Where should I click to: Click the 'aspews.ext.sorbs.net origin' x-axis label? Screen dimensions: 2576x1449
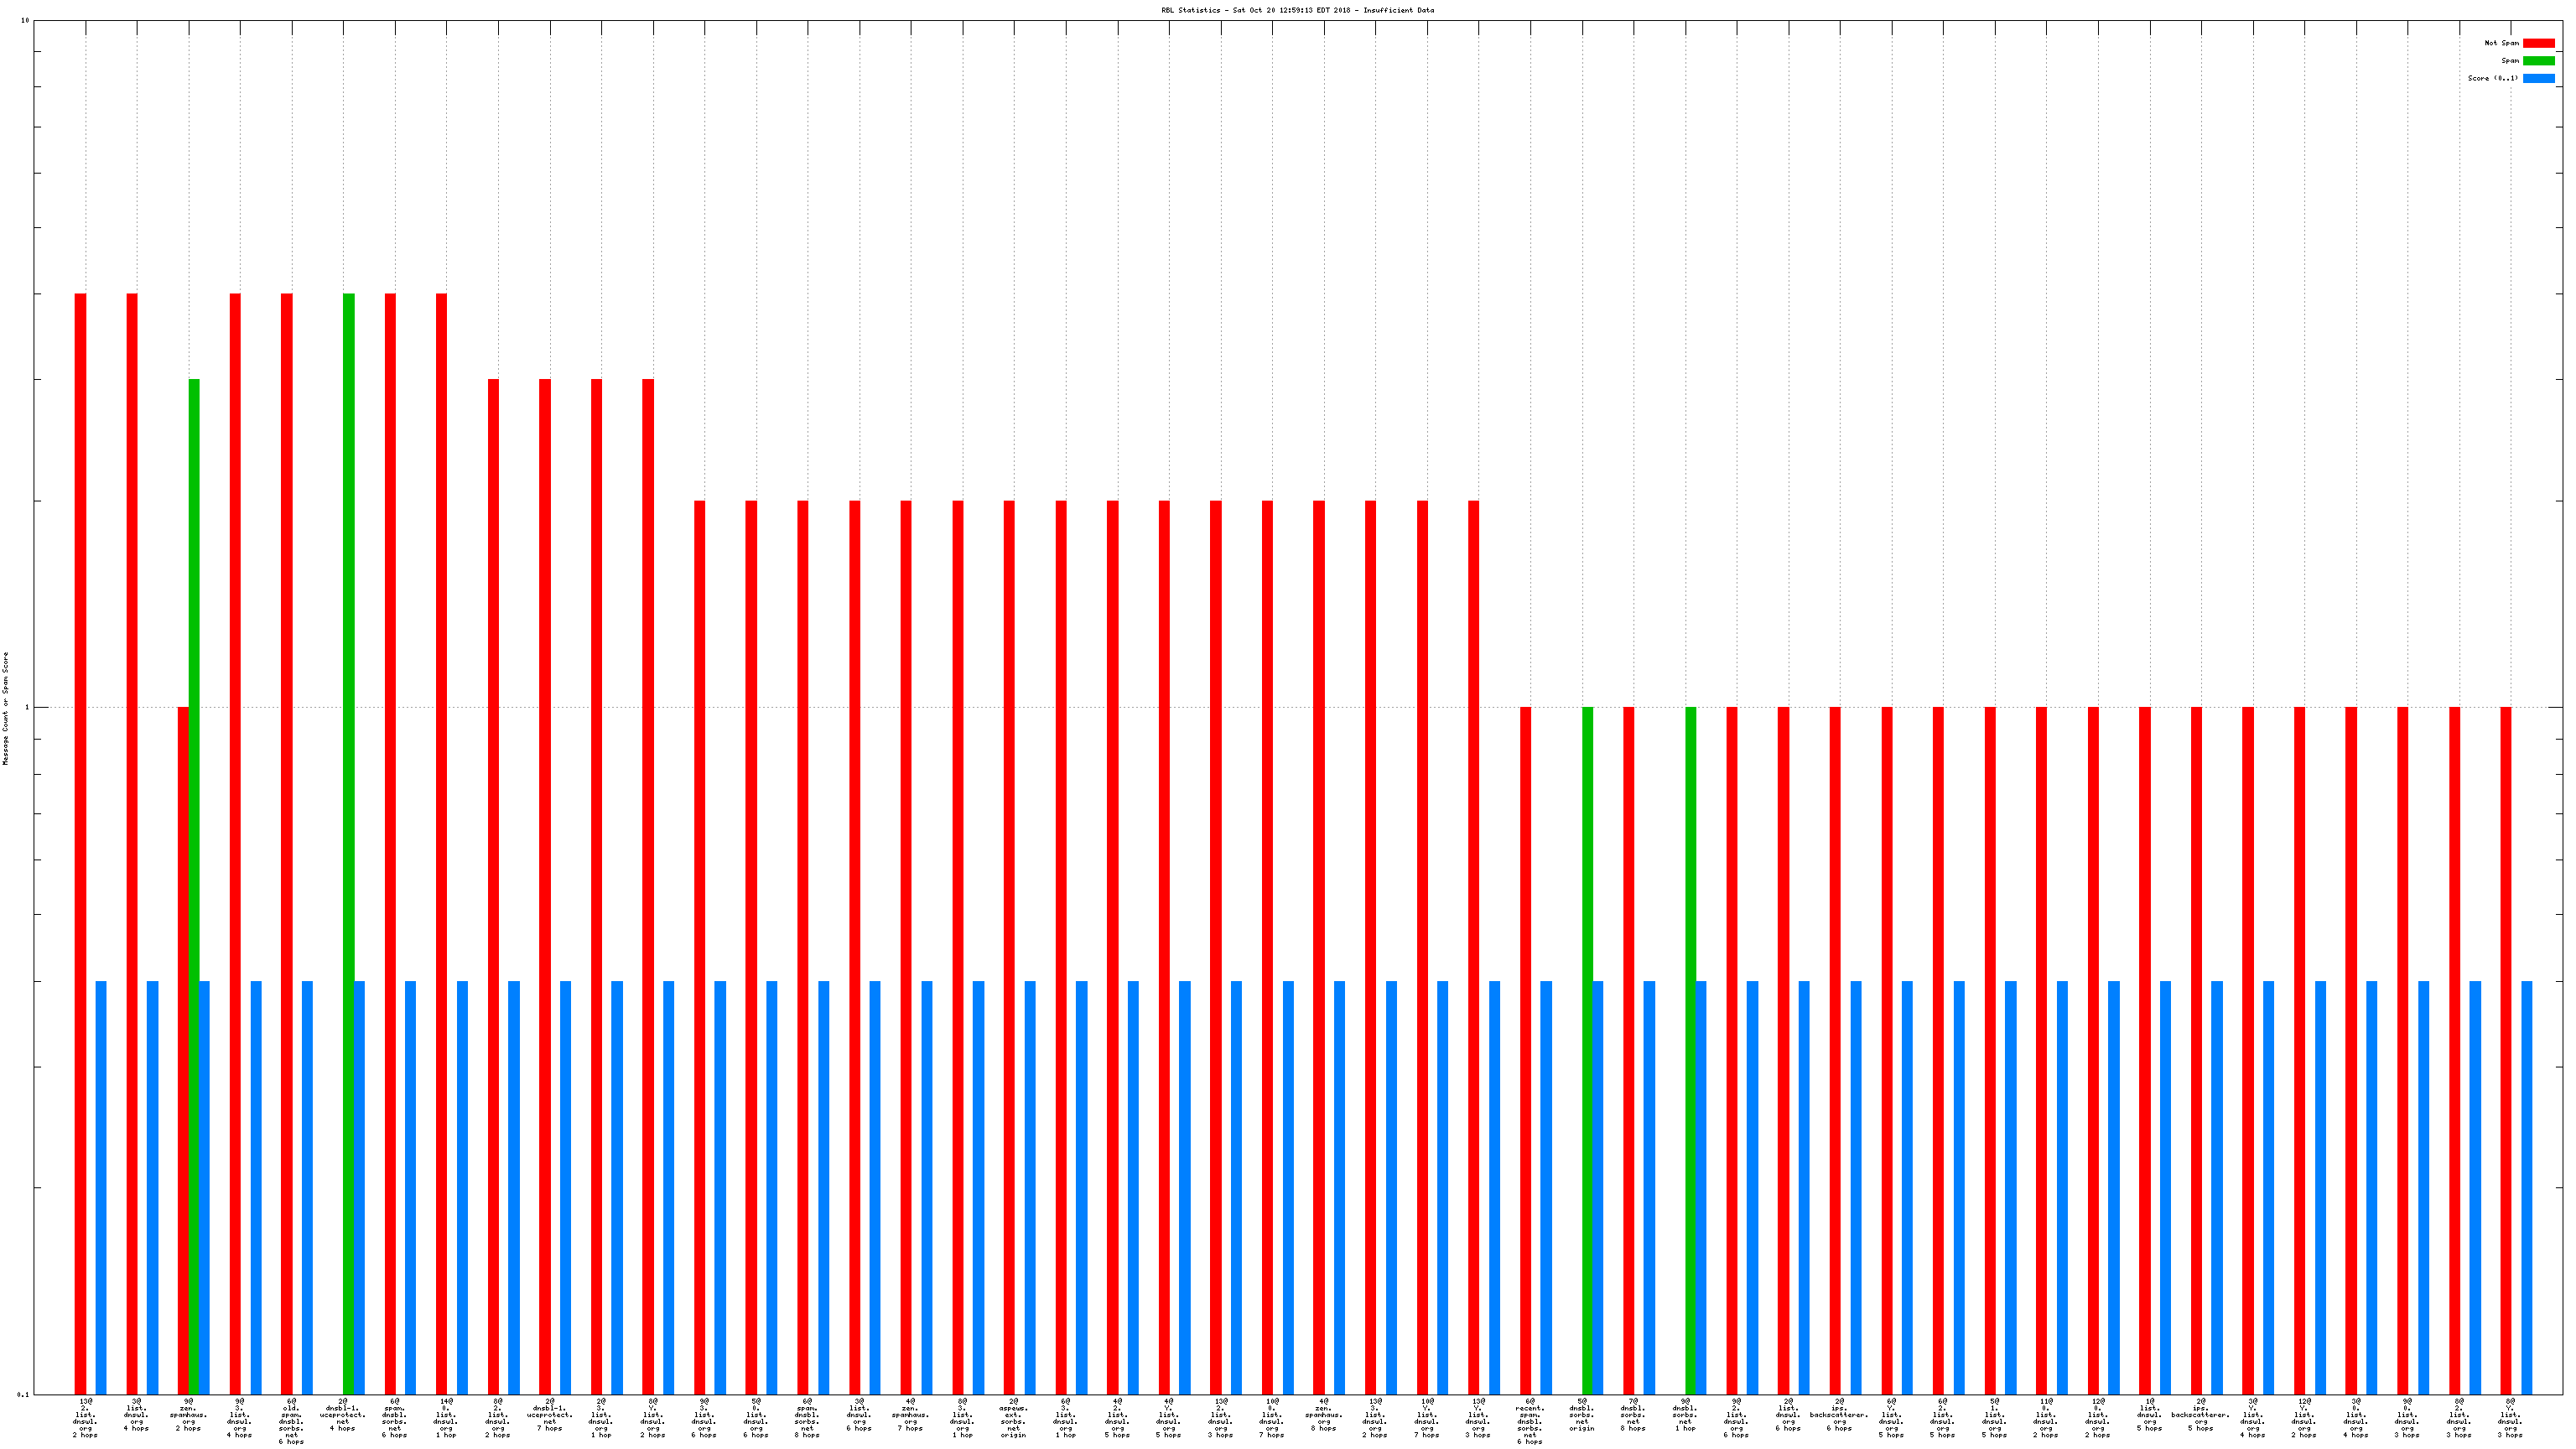pyautogui.click(x=1013, y=1418)
